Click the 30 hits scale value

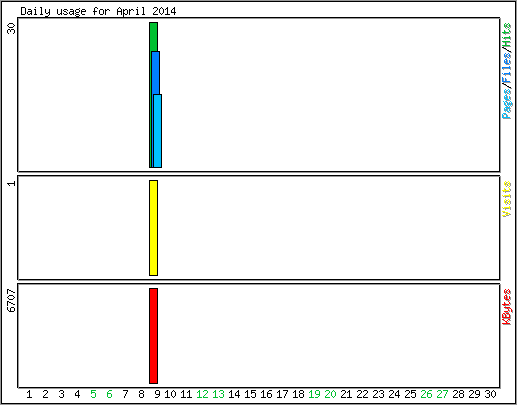pos(12,28)
